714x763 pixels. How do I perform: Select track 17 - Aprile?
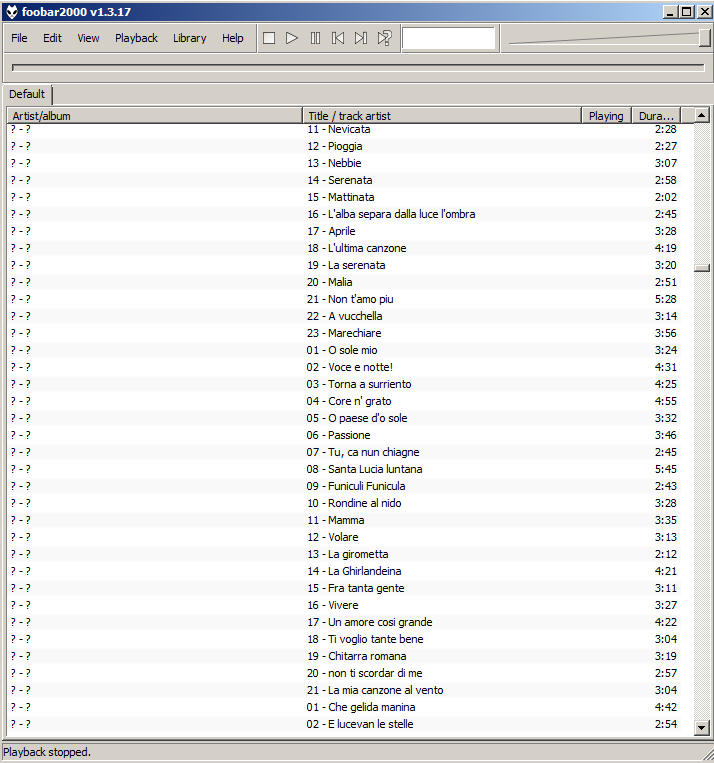[344, 231]
